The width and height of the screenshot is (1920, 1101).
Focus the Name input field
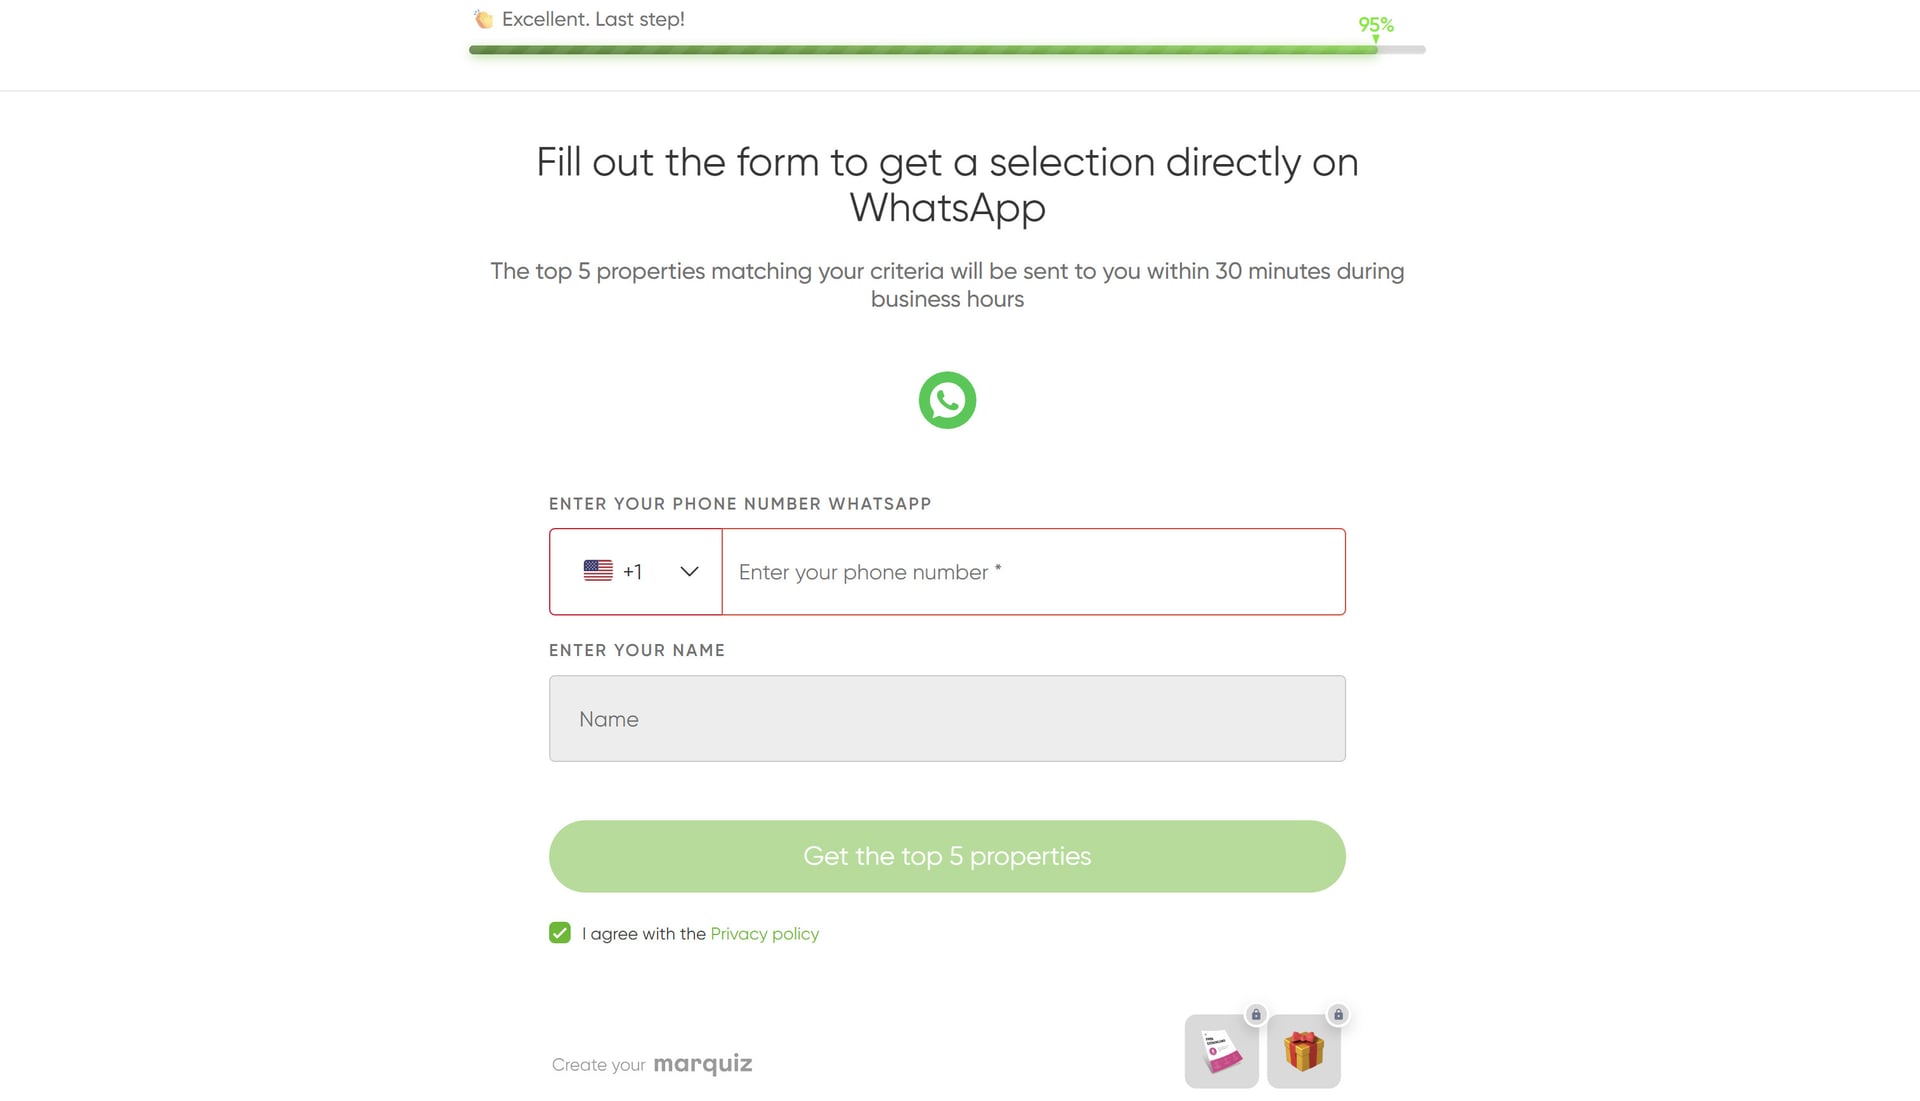[x=947, y=718]
